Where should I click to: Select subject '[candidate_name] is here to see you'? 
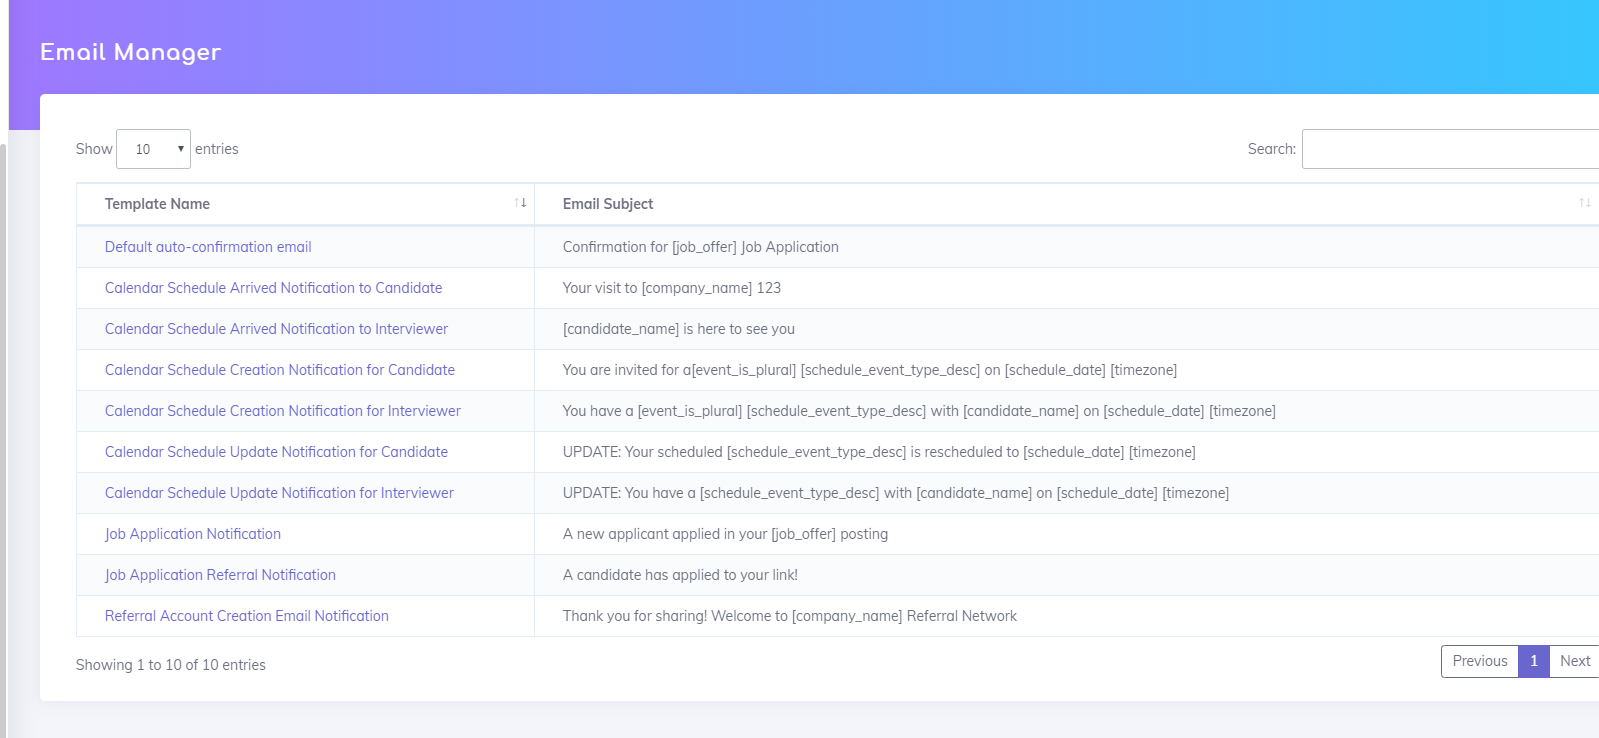pyautogui.click(x=679, y=329)
